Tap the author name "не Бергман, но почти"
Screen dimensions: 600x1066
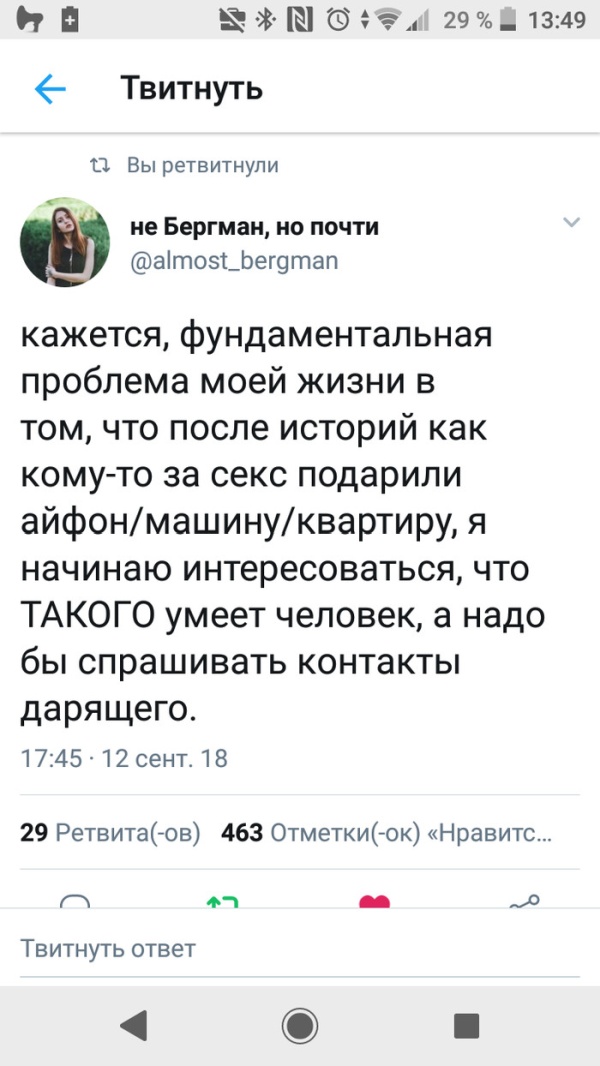pyautogui.click(x=255, y=228)
